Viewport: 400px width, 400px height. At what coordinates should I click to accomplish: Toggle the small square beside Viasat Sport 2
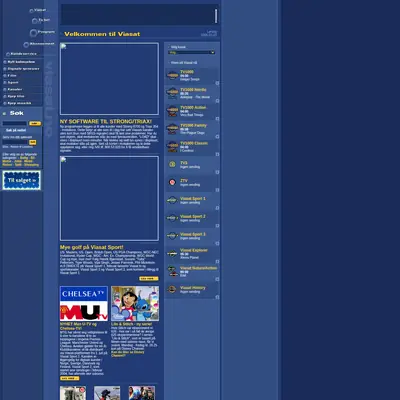click(x=217, y=226)
